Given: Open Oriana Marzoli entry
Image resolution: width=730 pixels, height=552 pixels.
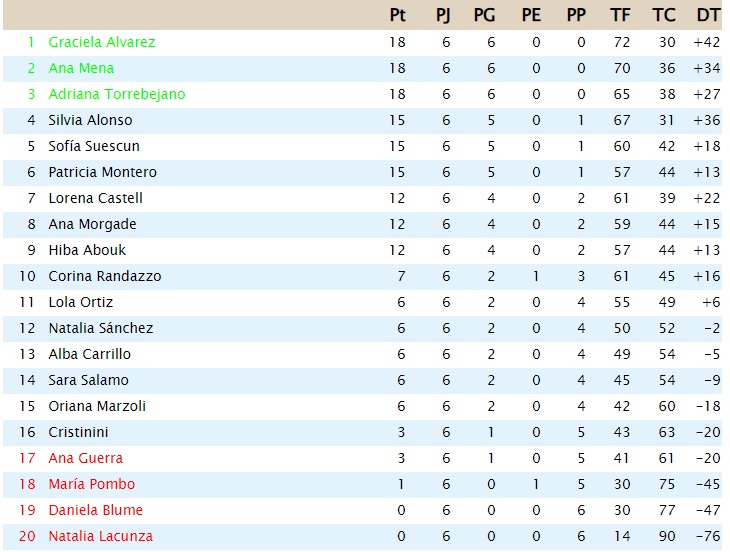Looking at the screenshot, I should click(x=97, y=406).
